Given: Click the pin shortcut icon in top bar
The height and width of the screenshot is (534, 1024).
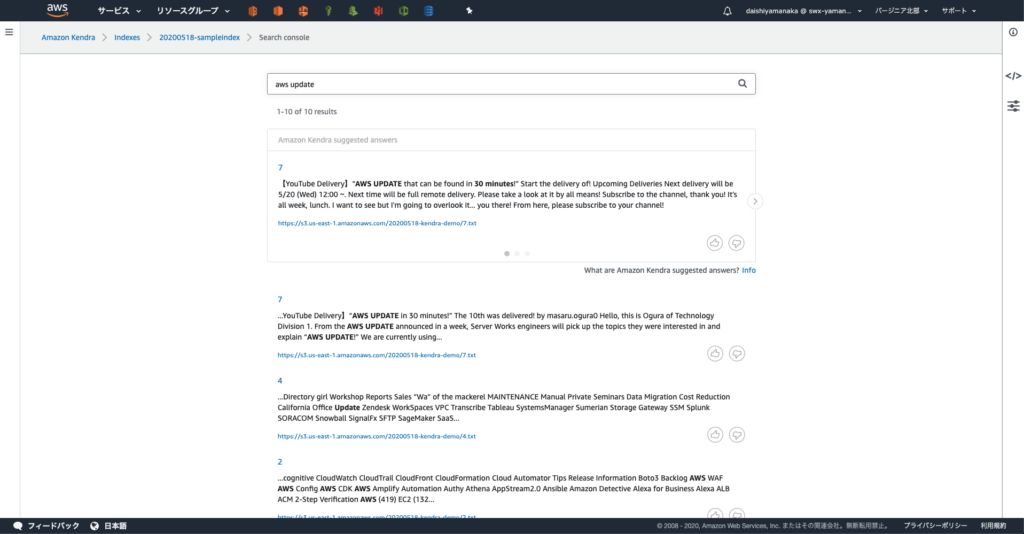Looking at the screenshot, I should click(x=470, y=11).
